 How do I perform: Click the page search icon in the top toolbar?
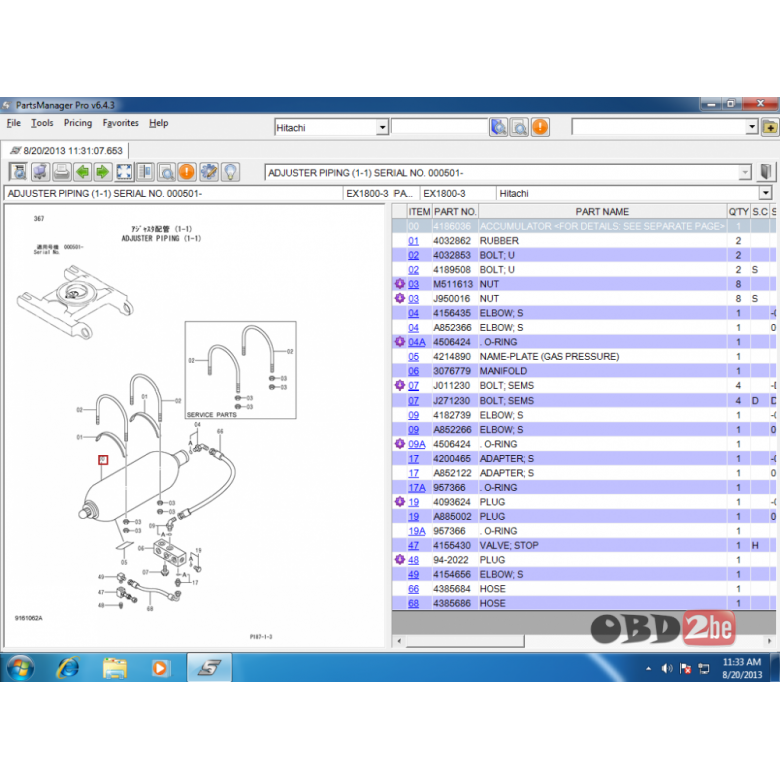pos(519,127)
